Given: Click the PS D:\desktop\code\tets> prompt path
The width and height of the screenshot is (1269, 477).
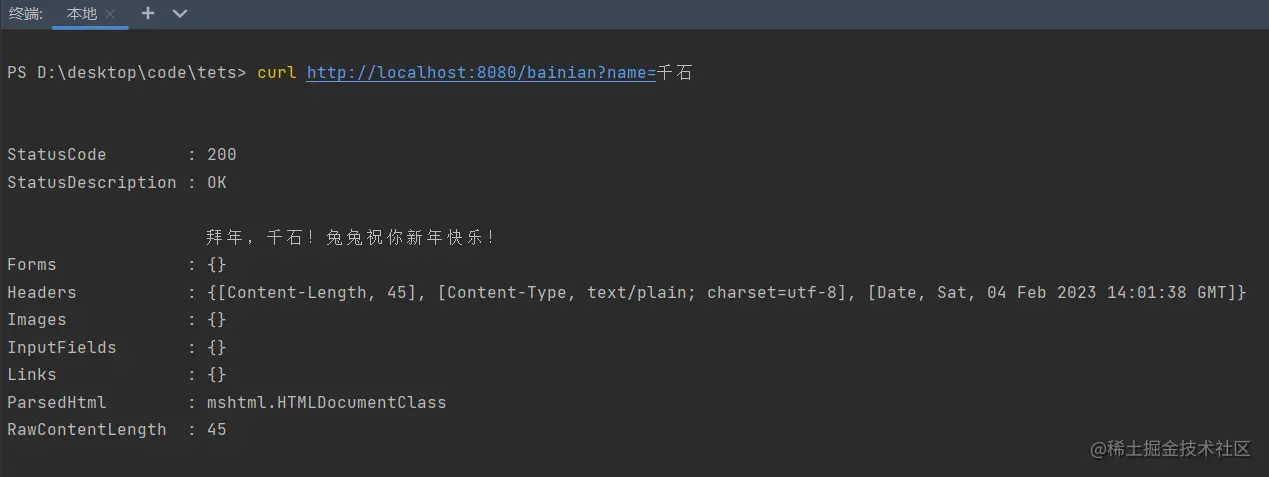Looking at the screenshot, I should click(126, 73).
